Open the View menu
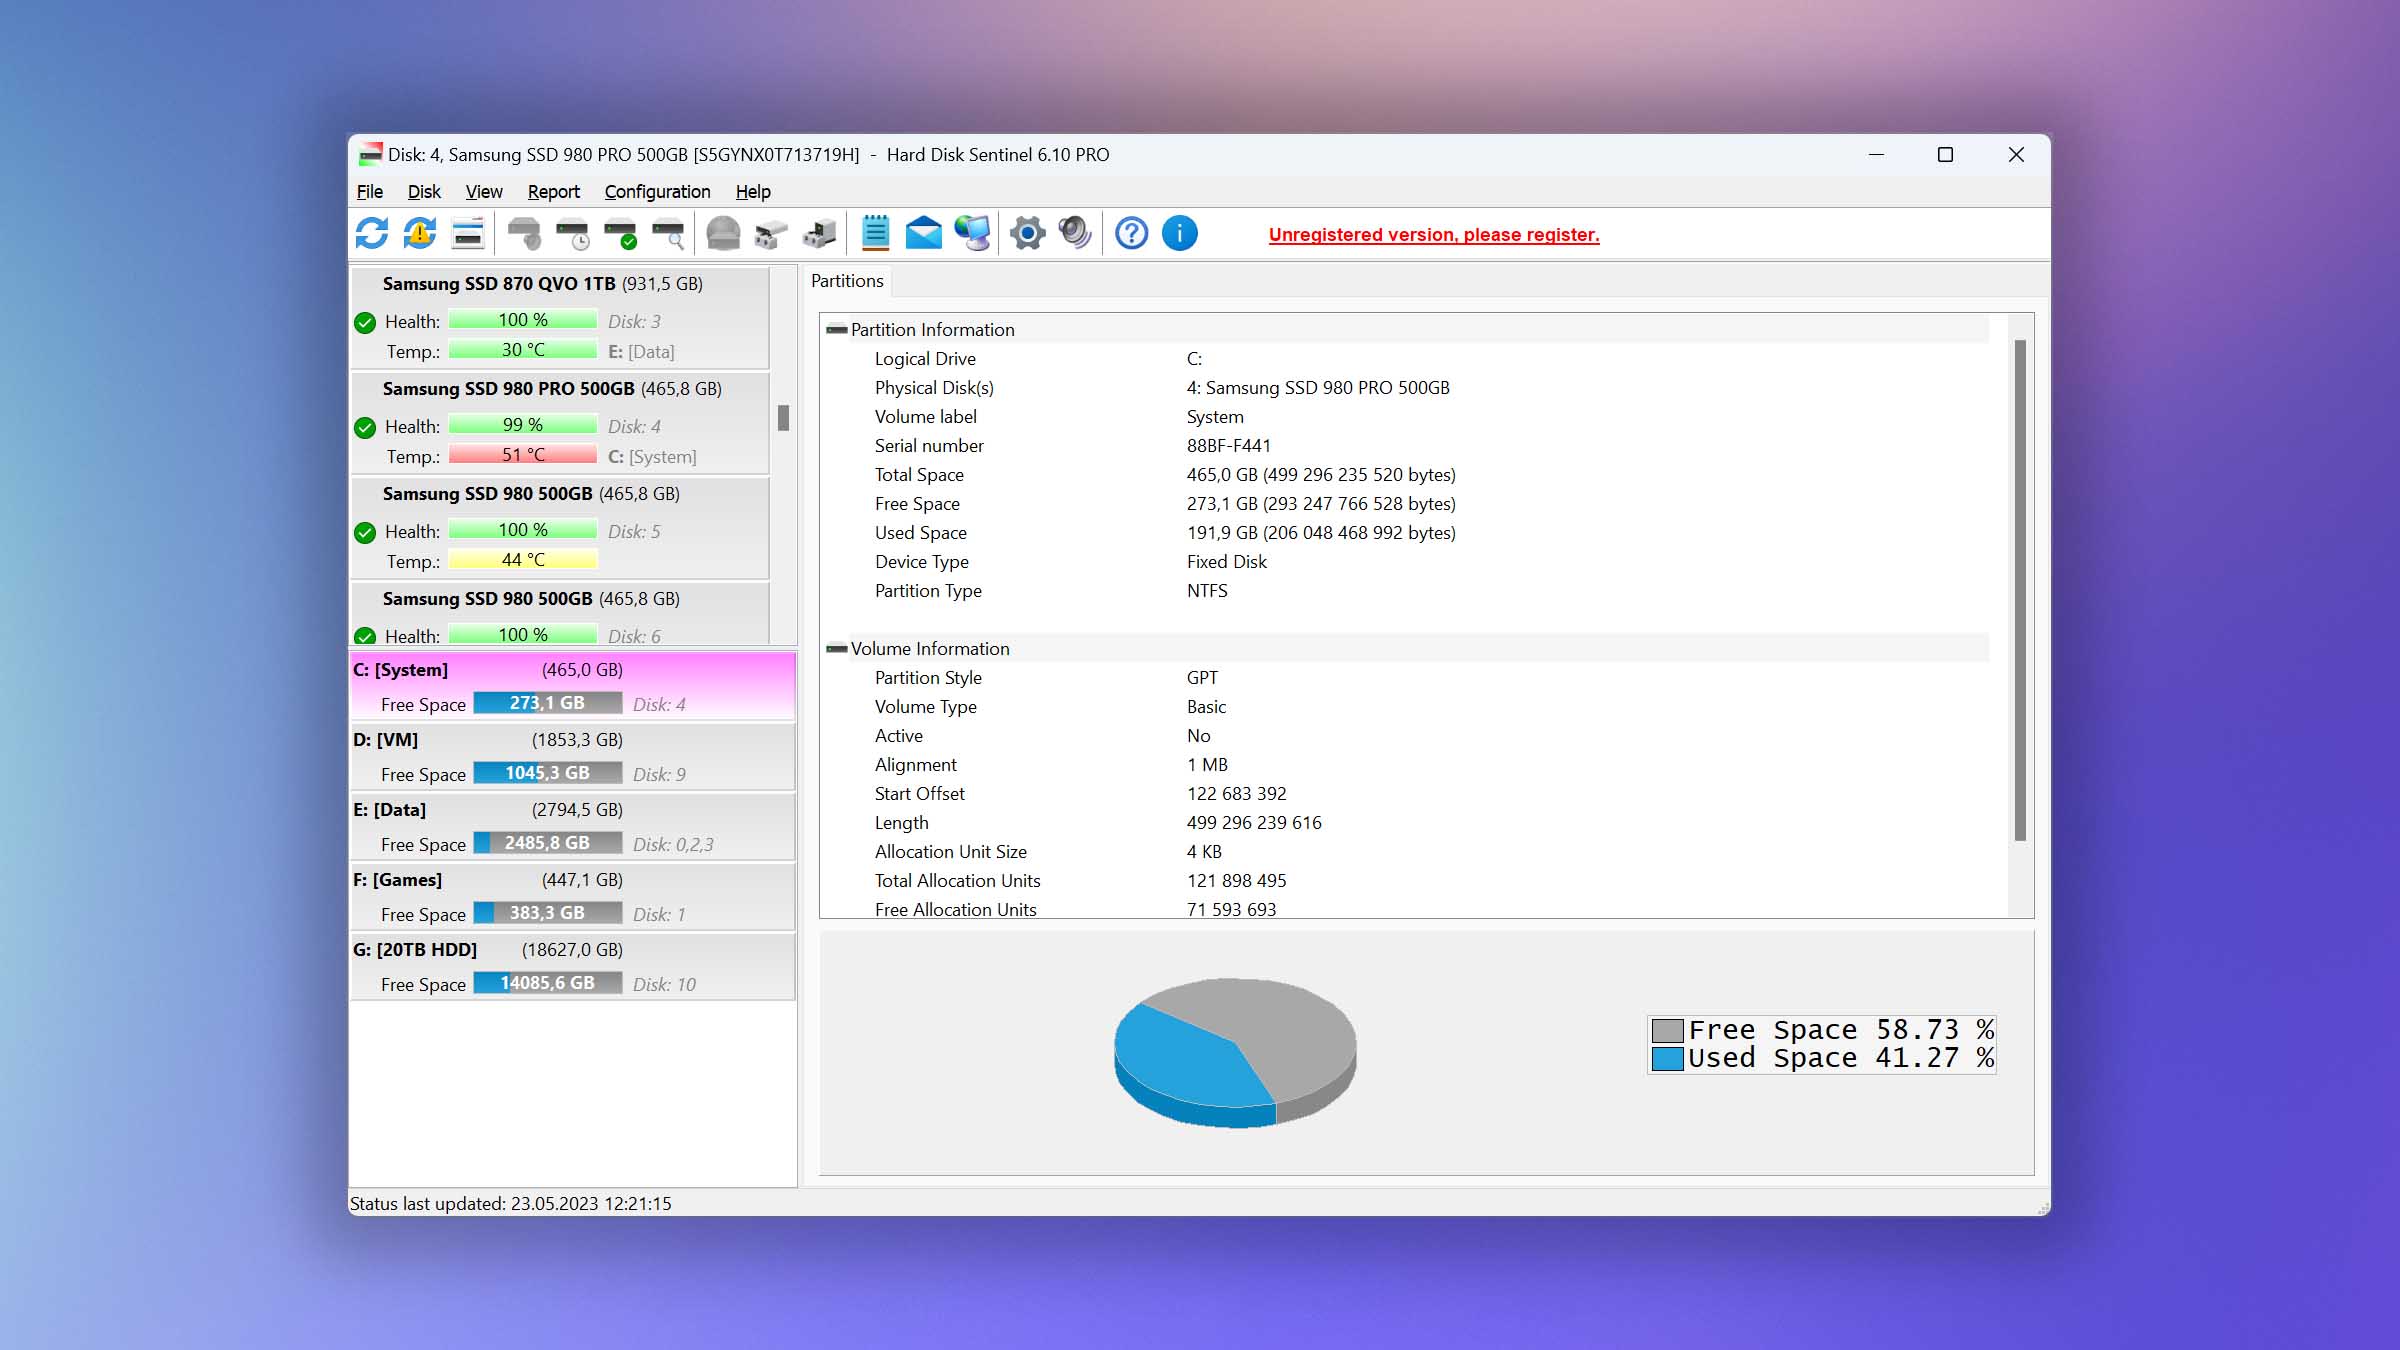 coord(484,191)
